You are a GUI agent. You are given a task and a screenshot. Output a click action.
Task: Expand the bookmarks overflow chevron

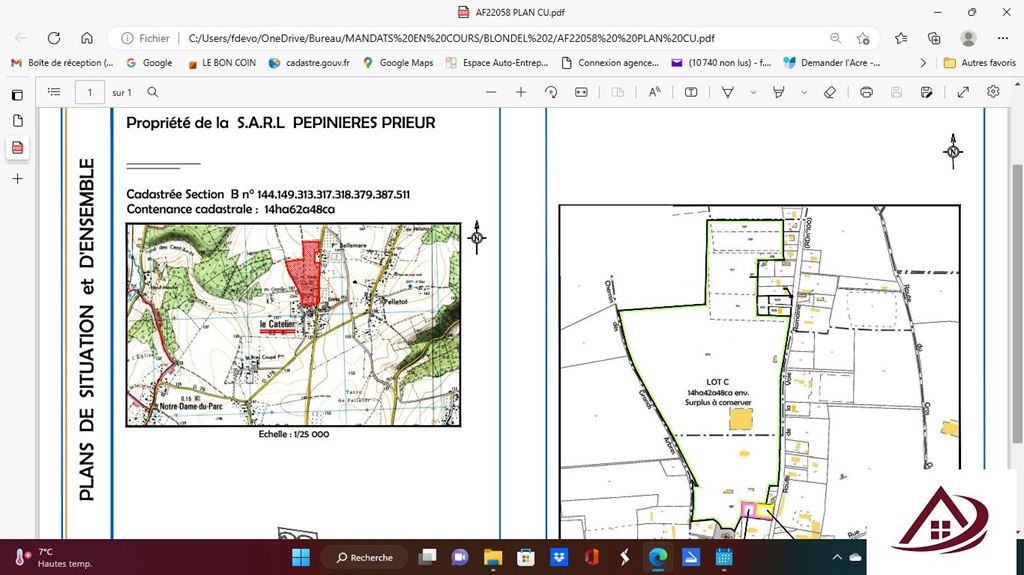(x=923, y=63)
